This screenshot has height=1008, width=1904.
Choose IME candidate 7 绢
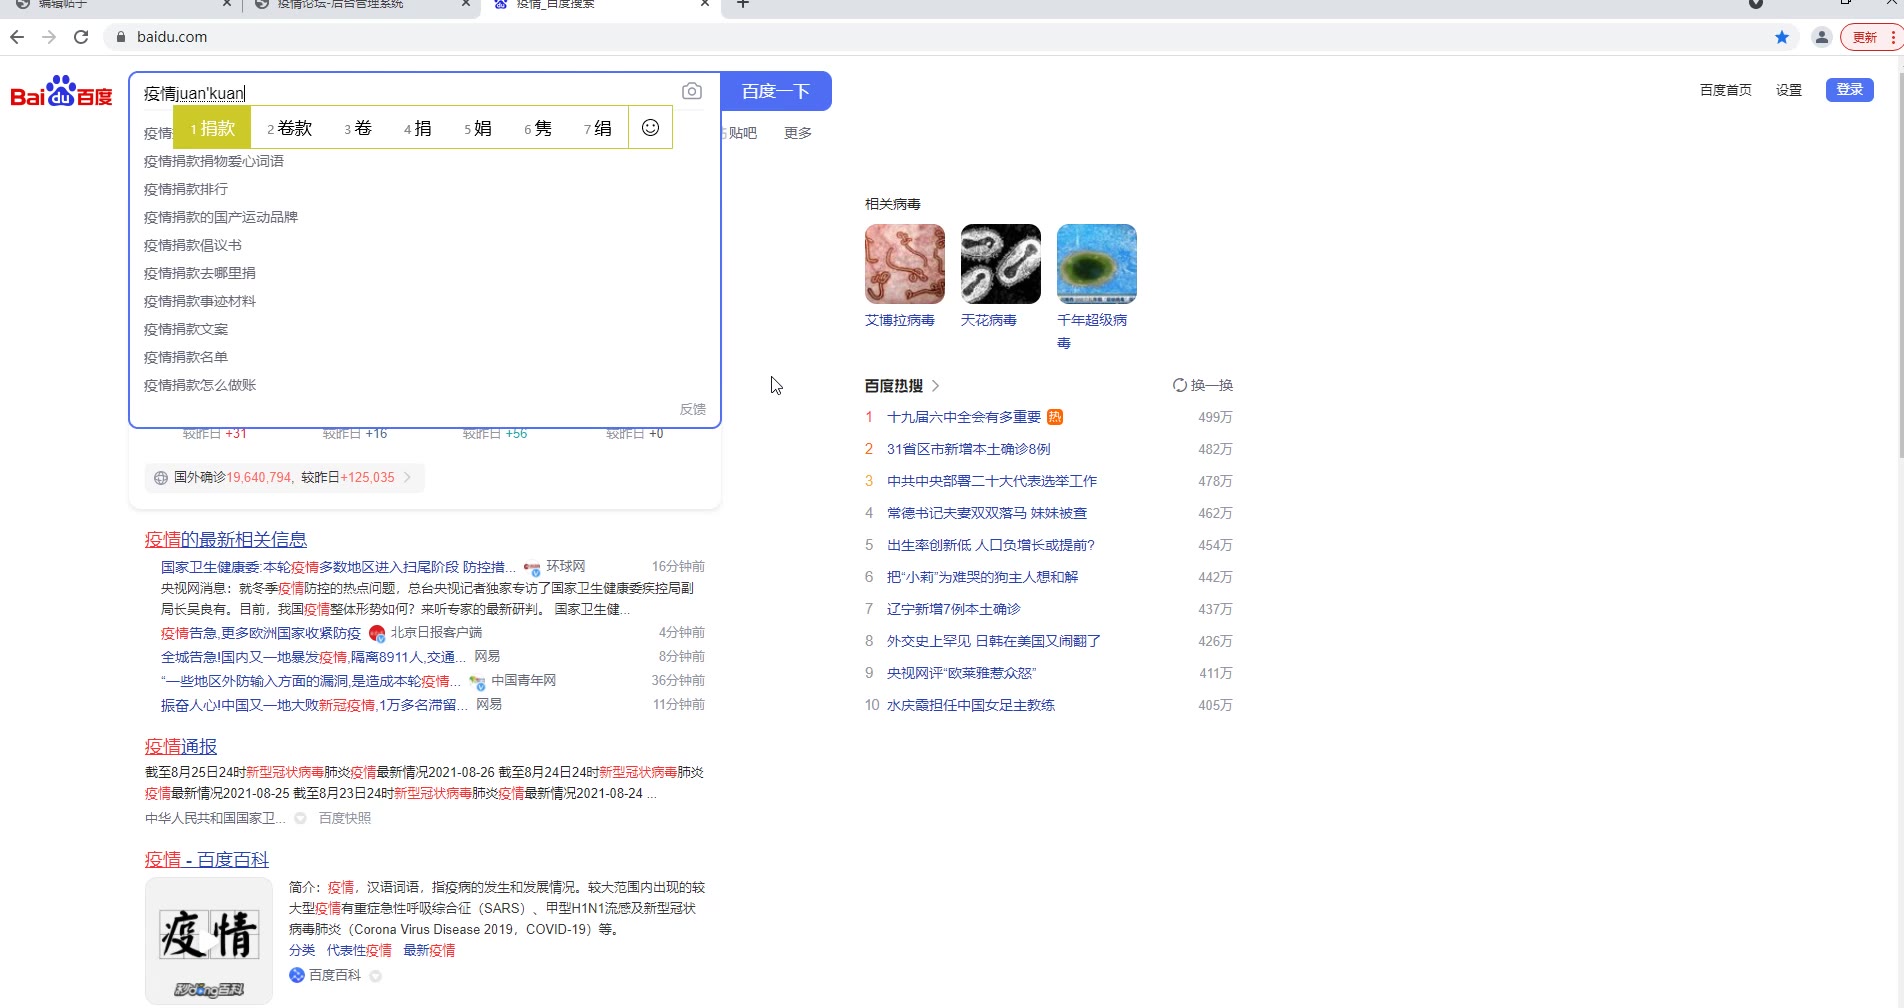pos(598,128)
